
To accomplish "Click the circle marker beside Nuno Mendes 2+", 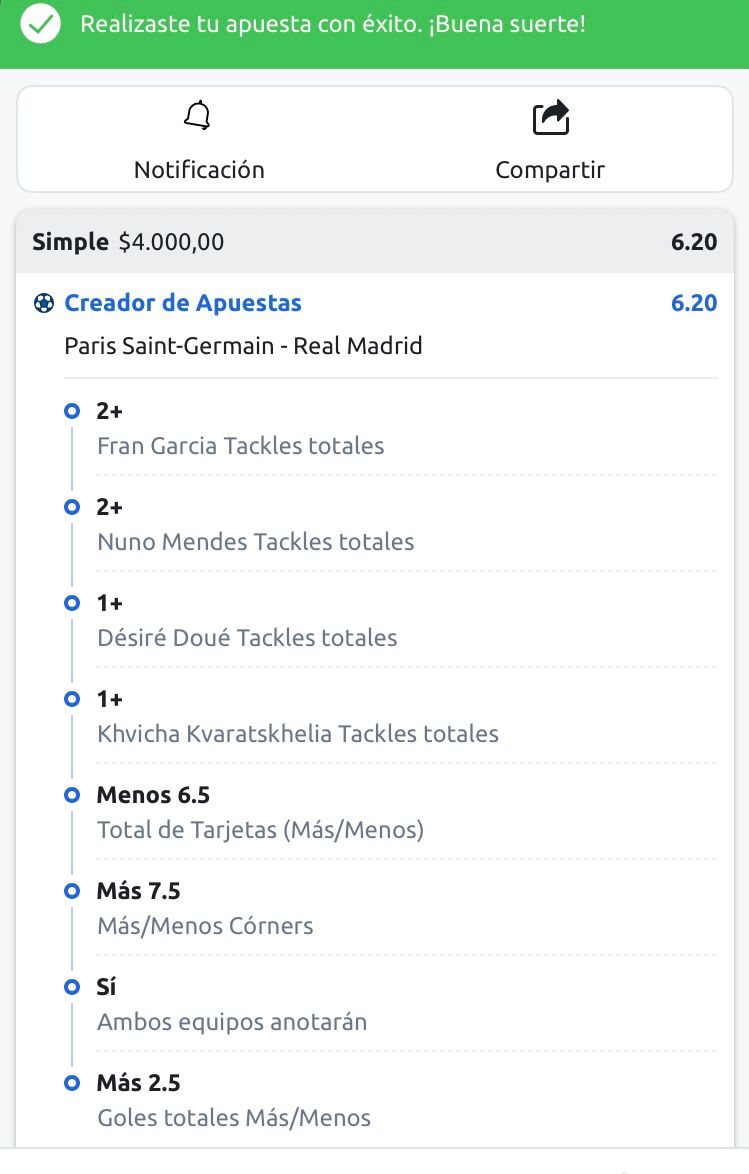I will point(72,507).
